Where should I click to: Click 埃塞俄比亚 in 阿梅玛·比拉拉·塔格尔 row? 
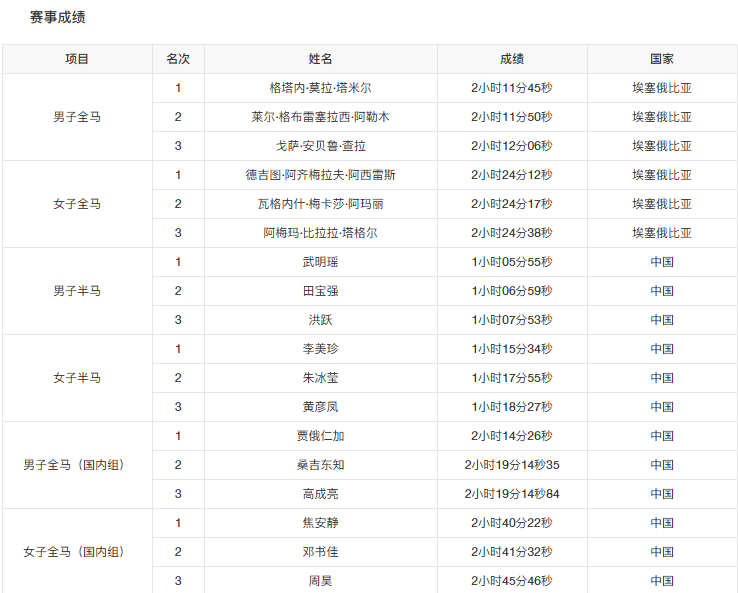click(662, 233)
